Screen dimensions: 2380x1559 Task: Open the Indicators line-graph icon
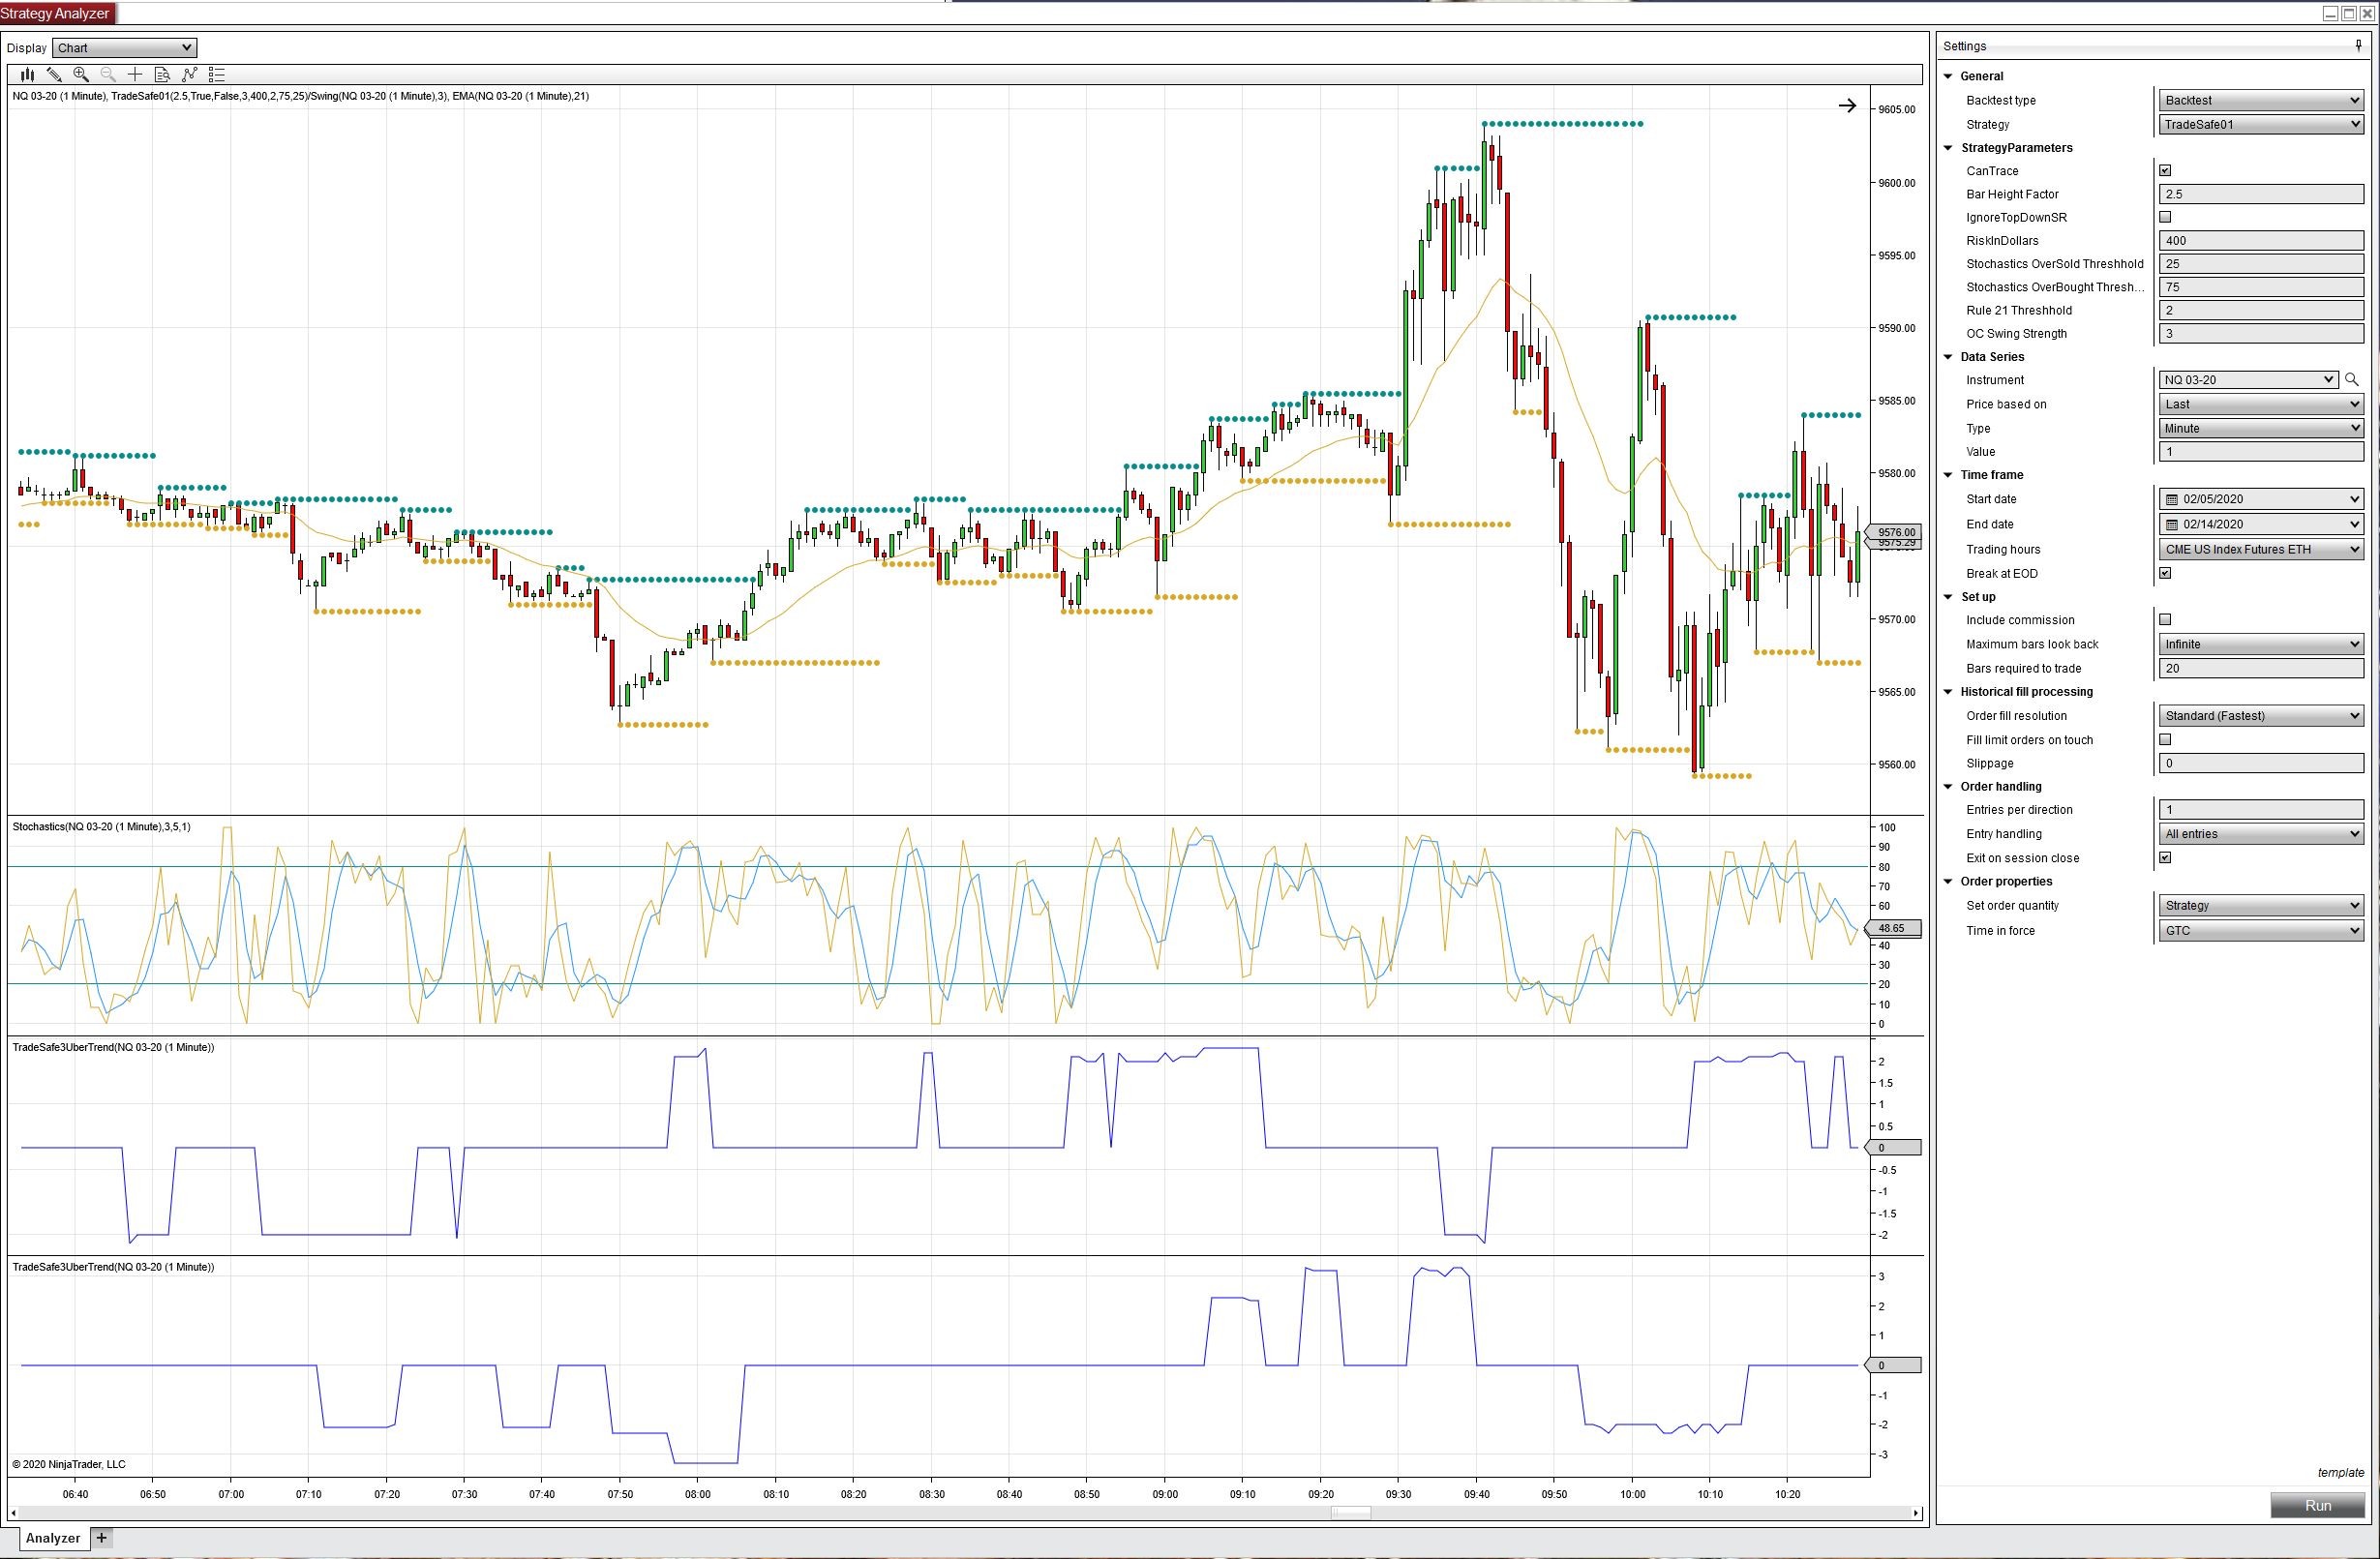pyautogui.click(x=190, y=74)
